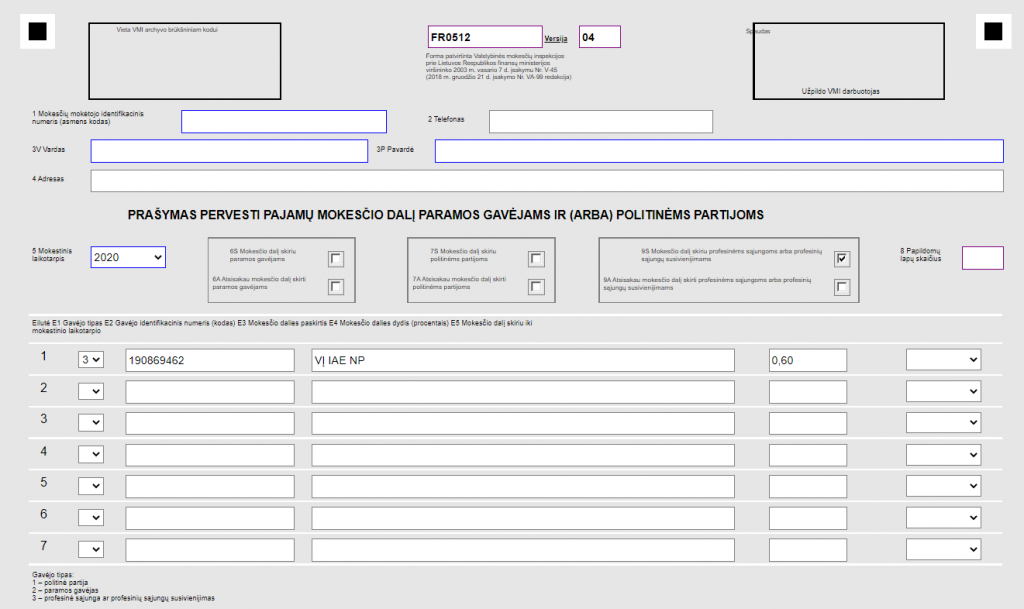Expand row 1 E5 laikotarpis dropdown
This screenshot has width=1024, height=609.
[943, 360]
